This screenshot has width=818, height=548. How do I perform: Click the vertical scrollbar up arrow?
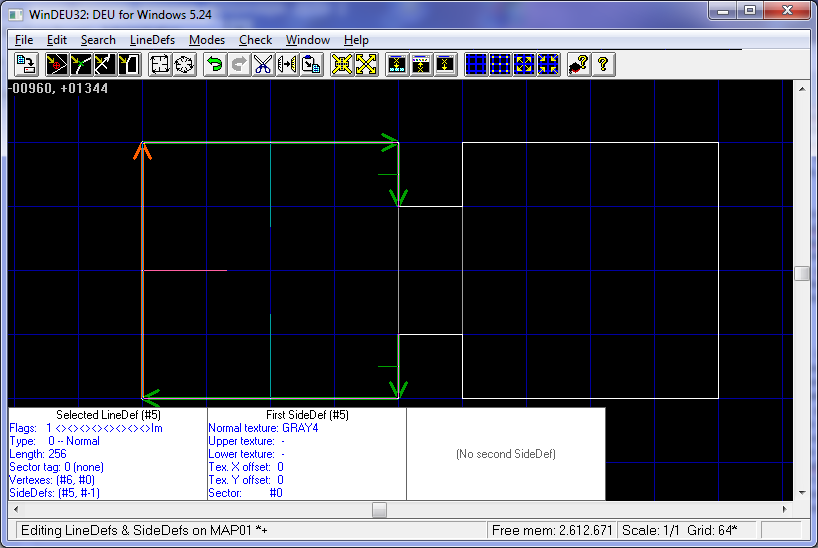click(x=802, y=89)
